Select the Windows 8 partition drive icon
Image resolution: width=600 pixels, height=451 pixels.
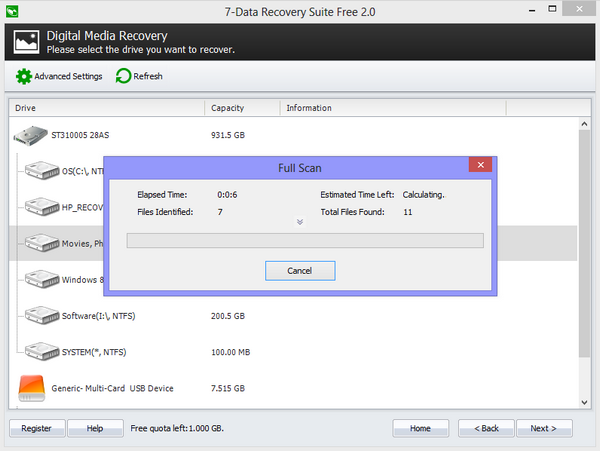(x=42, y=279)
